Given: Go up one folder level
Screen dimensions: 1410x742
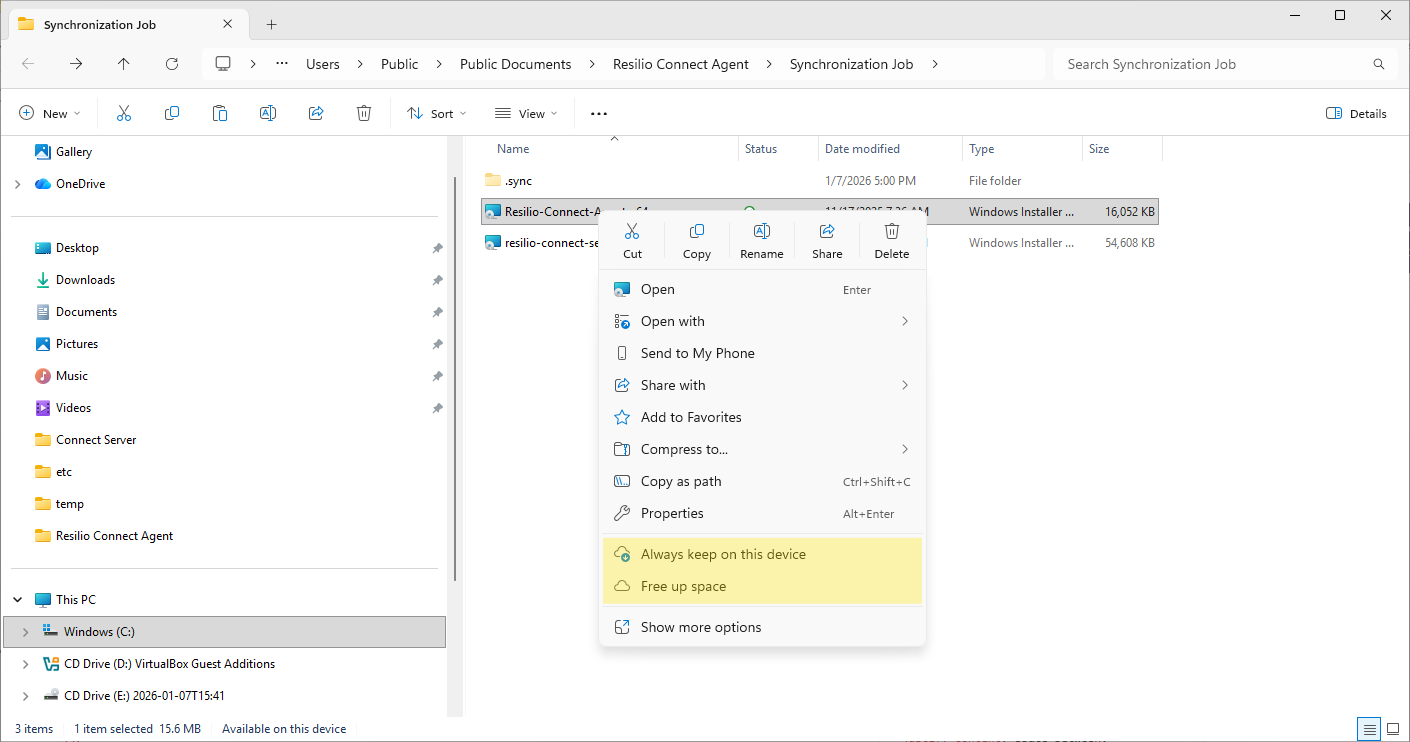Looking at the screenshot, I should click(124, 64).
